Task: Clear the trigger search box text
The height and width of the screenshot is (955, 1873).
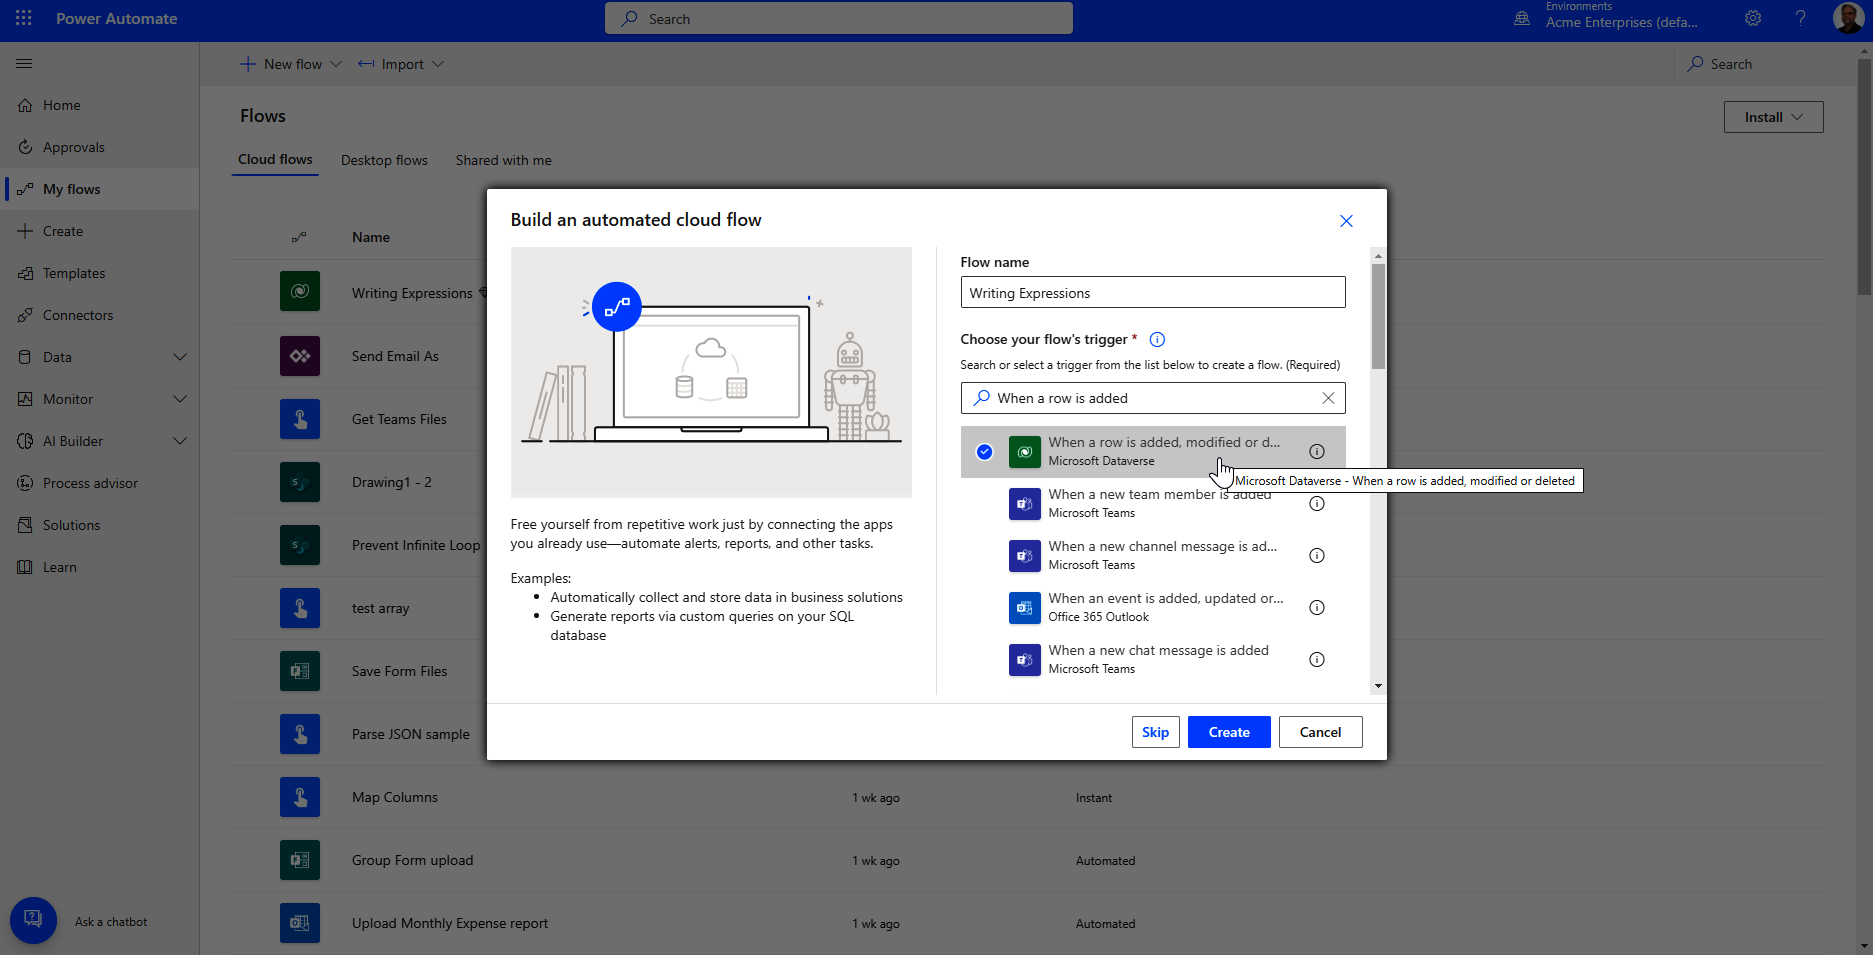Action: [1328, 398]
